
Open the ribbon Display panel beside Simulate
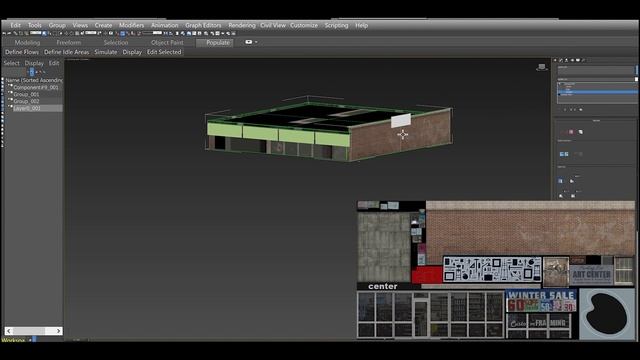(x=132, y=52)
